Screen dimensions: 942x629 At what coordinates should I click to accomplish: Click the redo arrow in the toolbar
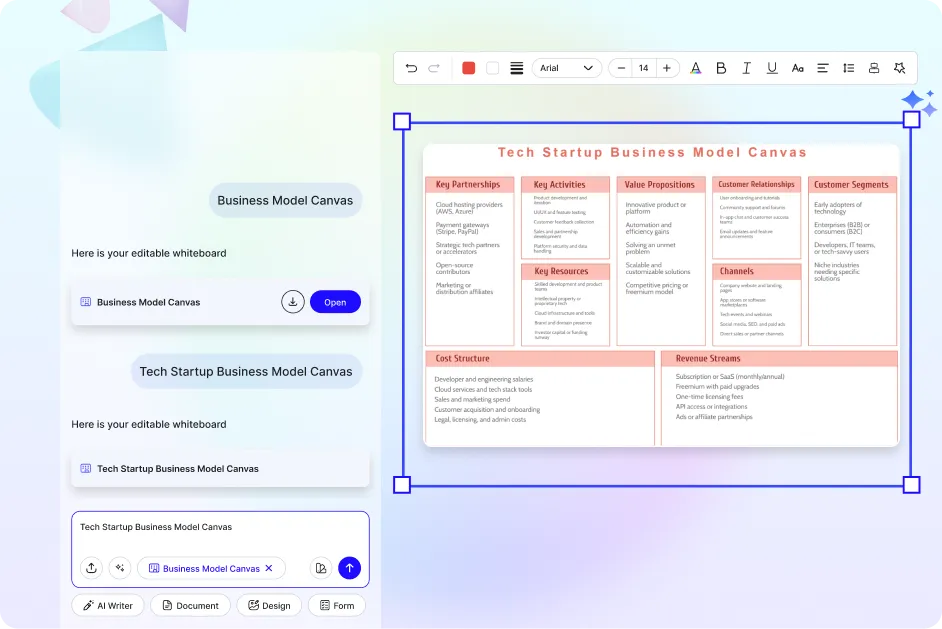pos(434,68)
